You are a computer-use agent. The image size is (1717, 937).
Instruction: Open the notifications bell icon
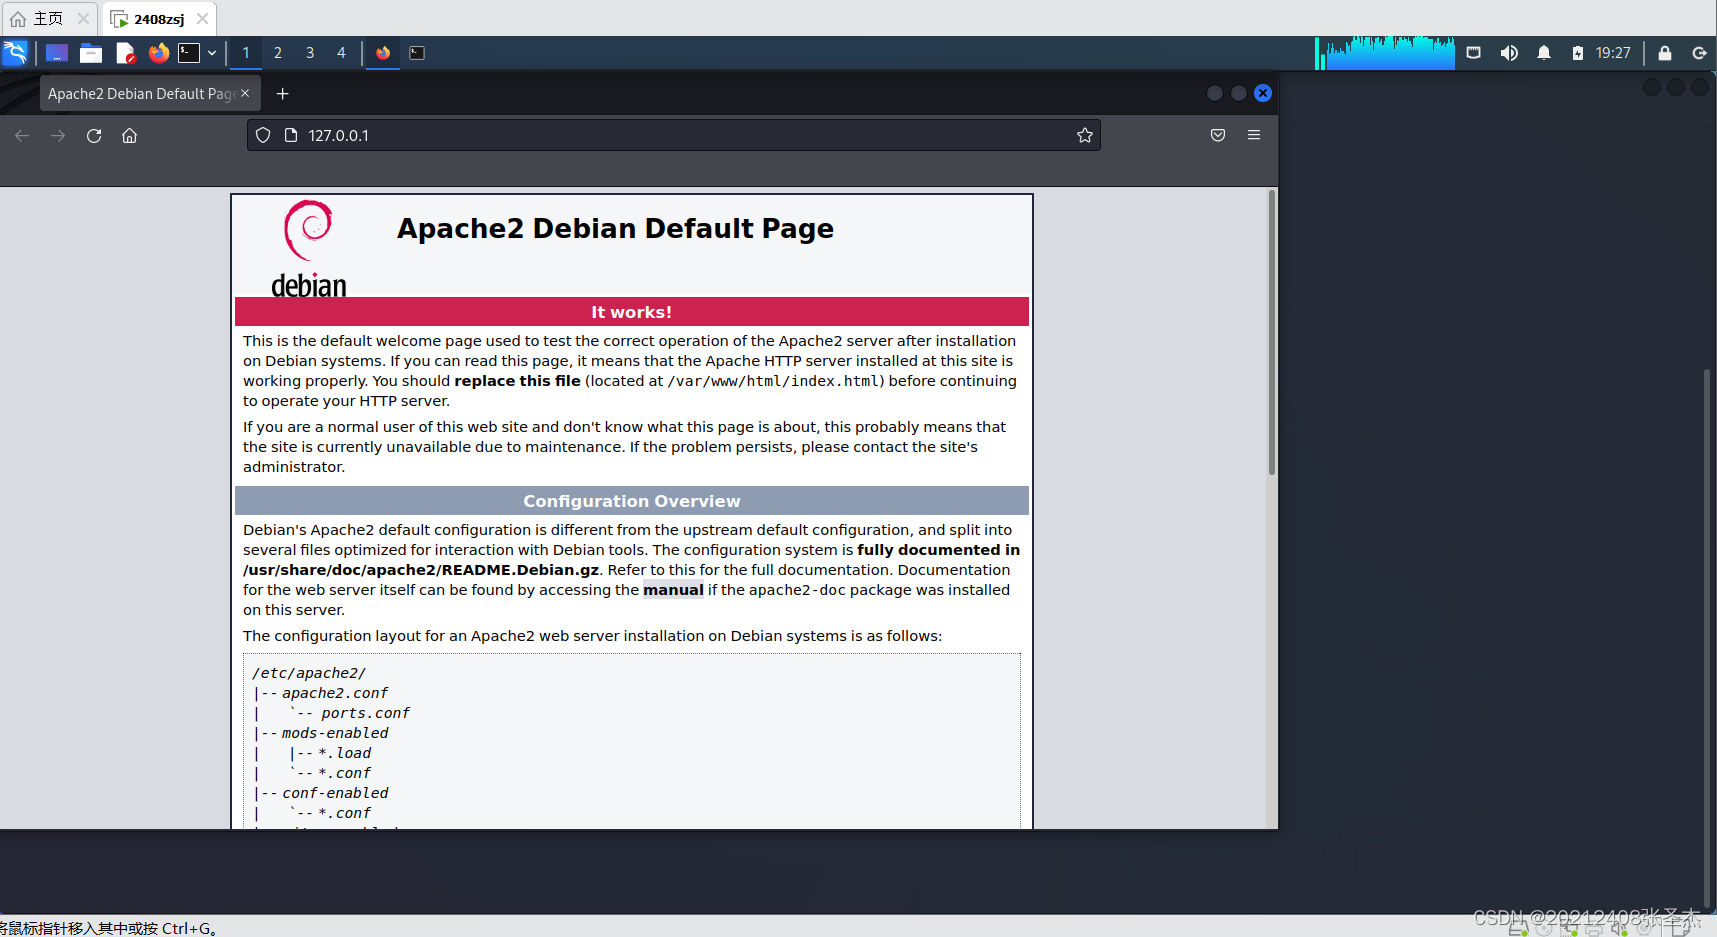(1544, 53)
